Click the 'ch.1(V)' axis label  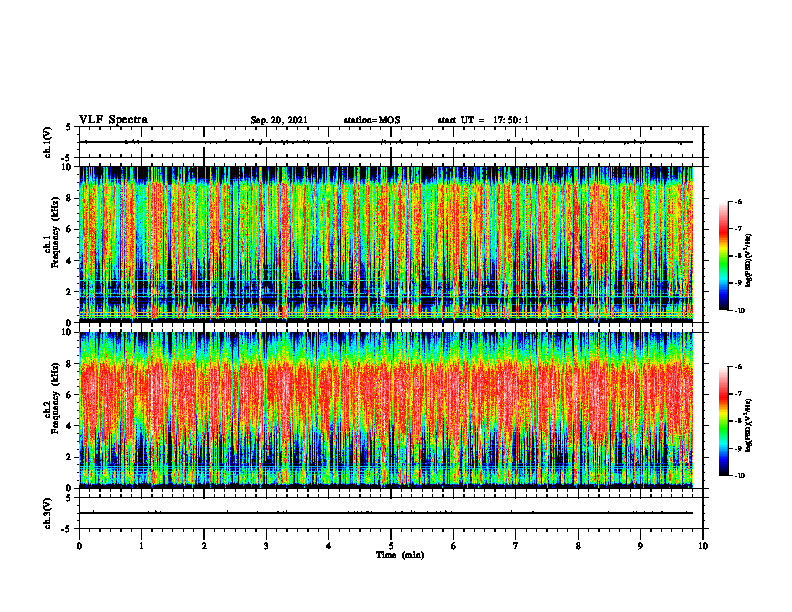coord(48,142)
